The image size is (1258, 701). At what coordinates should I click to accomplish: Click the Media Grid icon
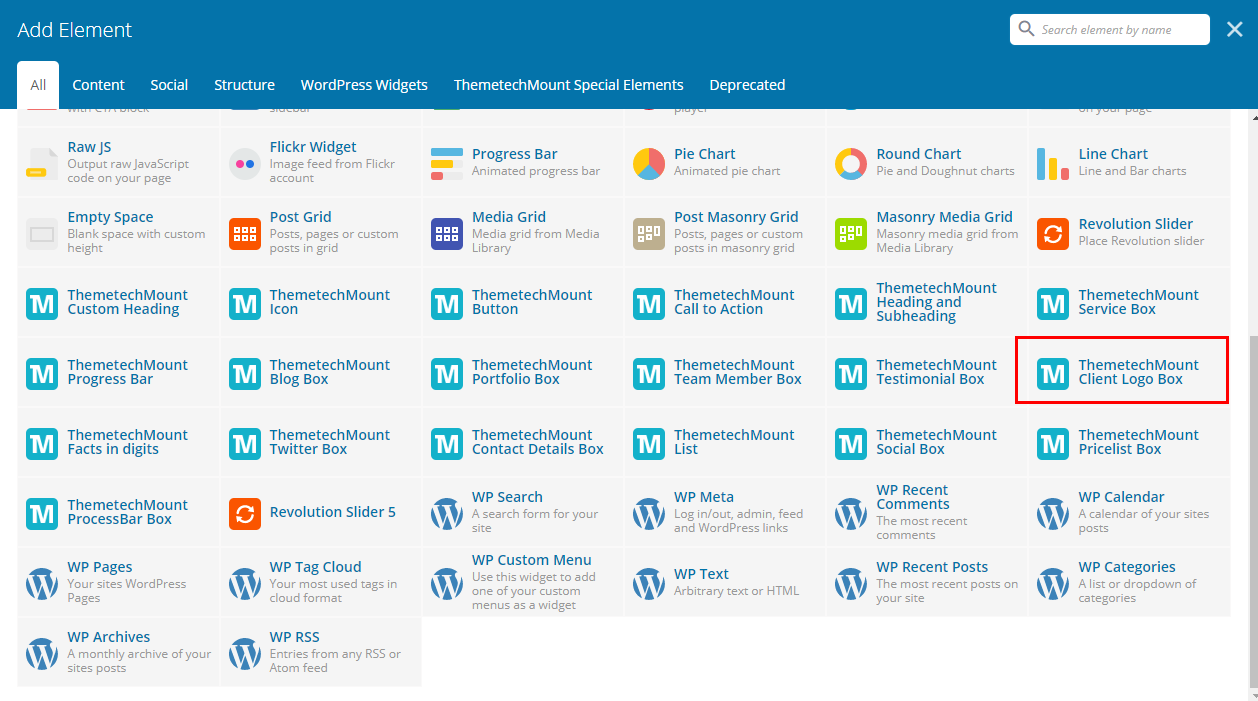(447, 233)
